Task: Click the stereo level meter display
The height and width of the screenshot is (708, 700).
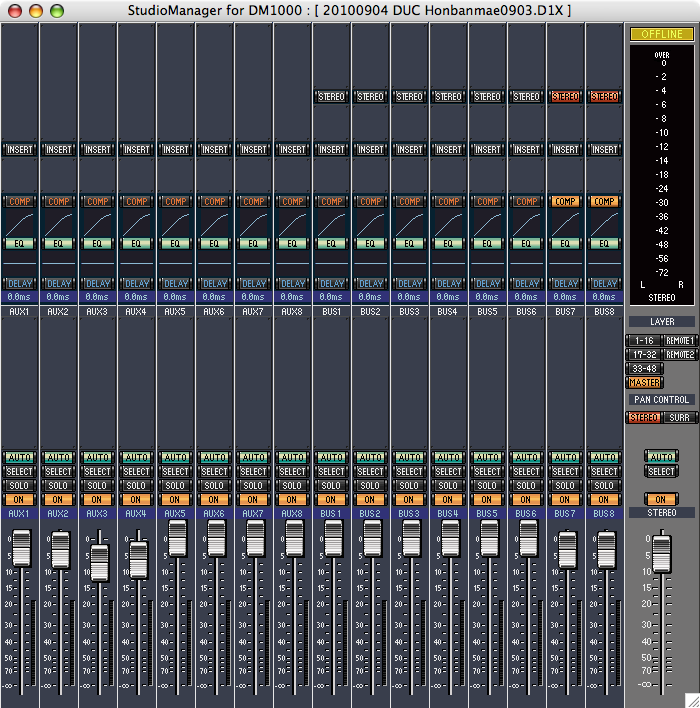Action: coord(662,175)
